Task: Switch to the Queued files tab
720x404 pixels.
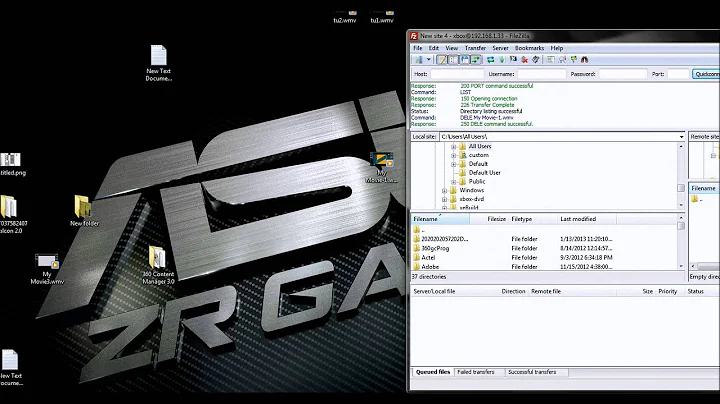Action: click(x=433, y=372)
